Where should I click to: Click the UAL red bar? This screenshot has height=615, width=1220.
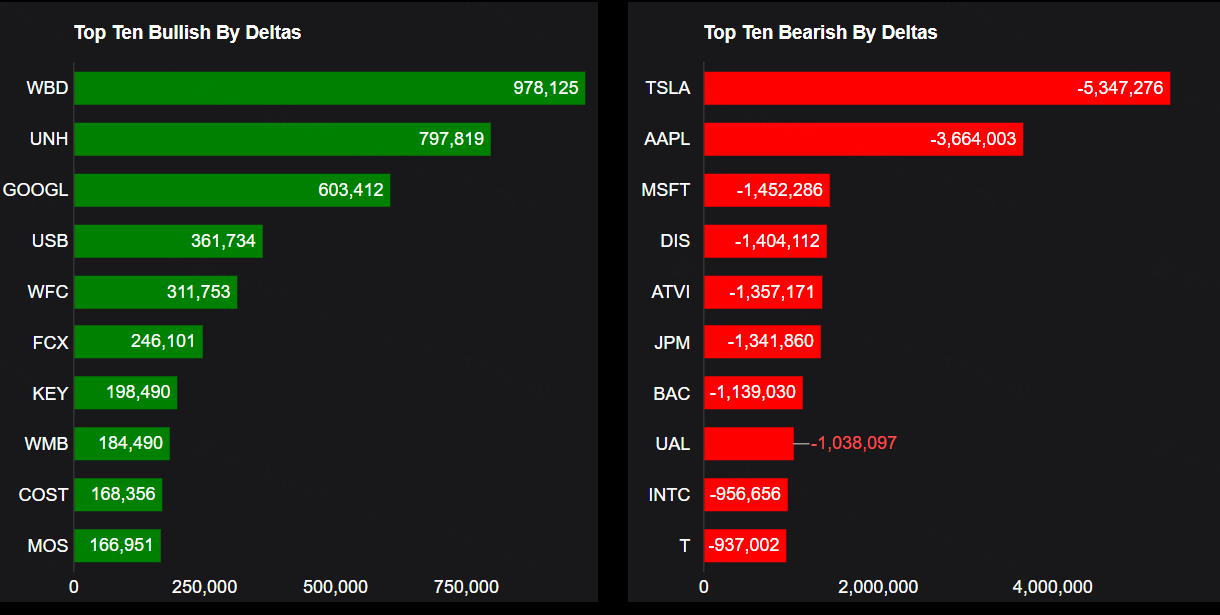pyautogui.click(x=748, y=443)
